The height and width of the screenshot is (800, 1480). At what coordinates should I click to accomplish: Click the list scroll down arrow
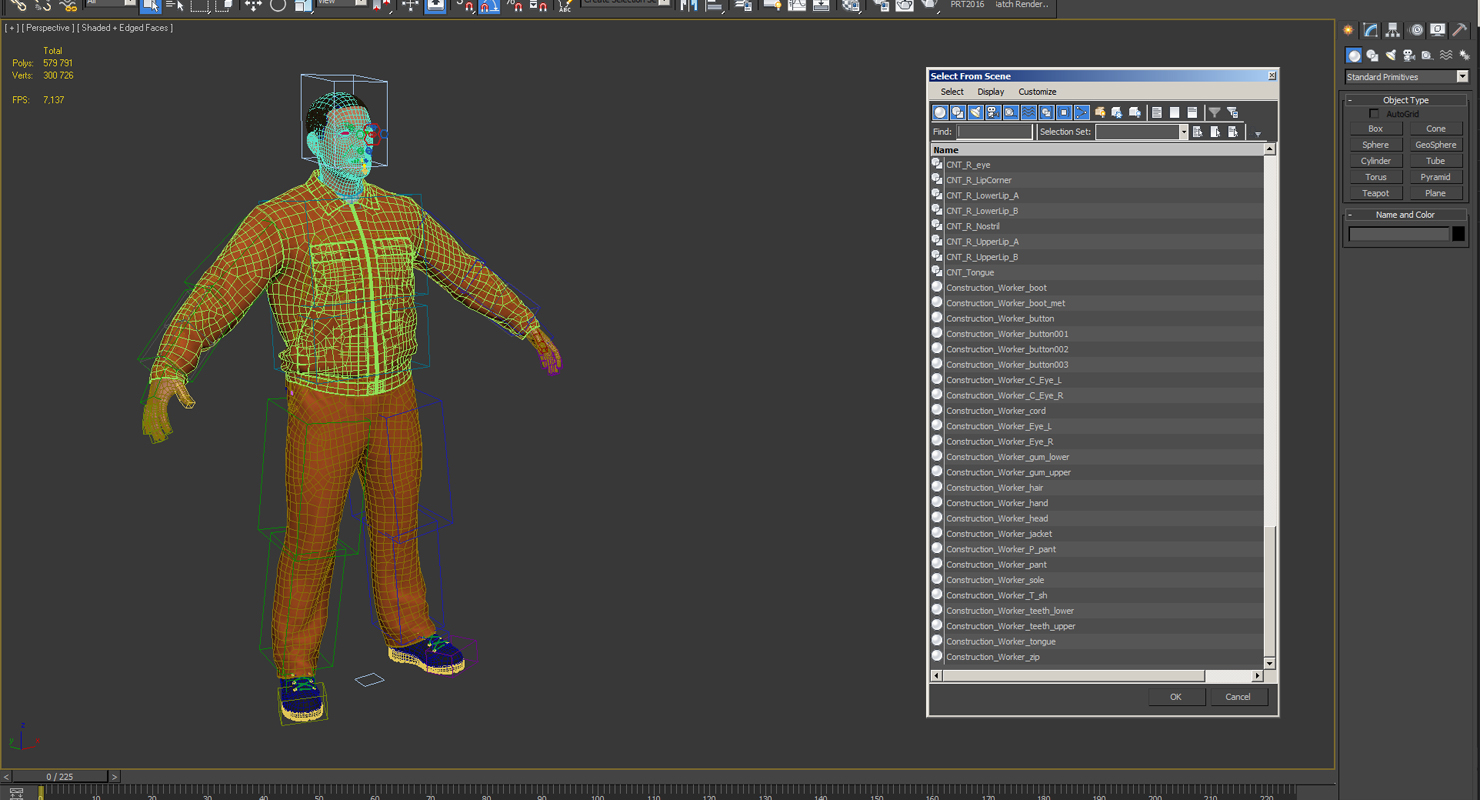(x=1270, y=663)
